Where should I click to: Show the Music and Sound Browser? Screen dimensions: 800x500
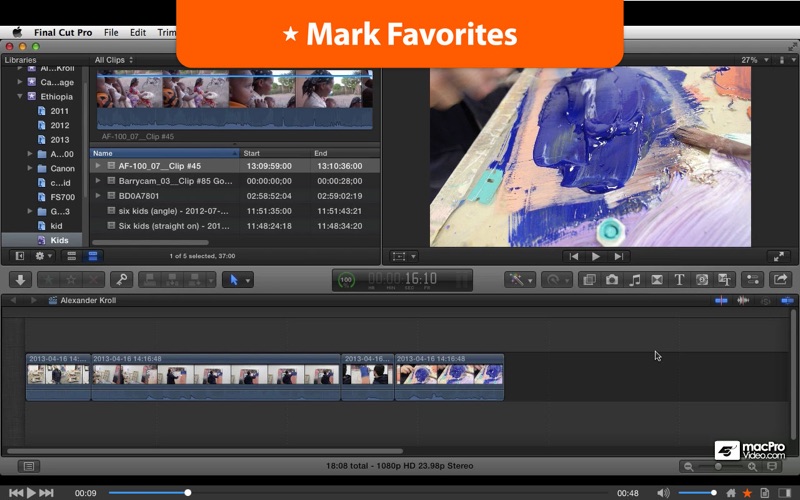coord(634,280)
